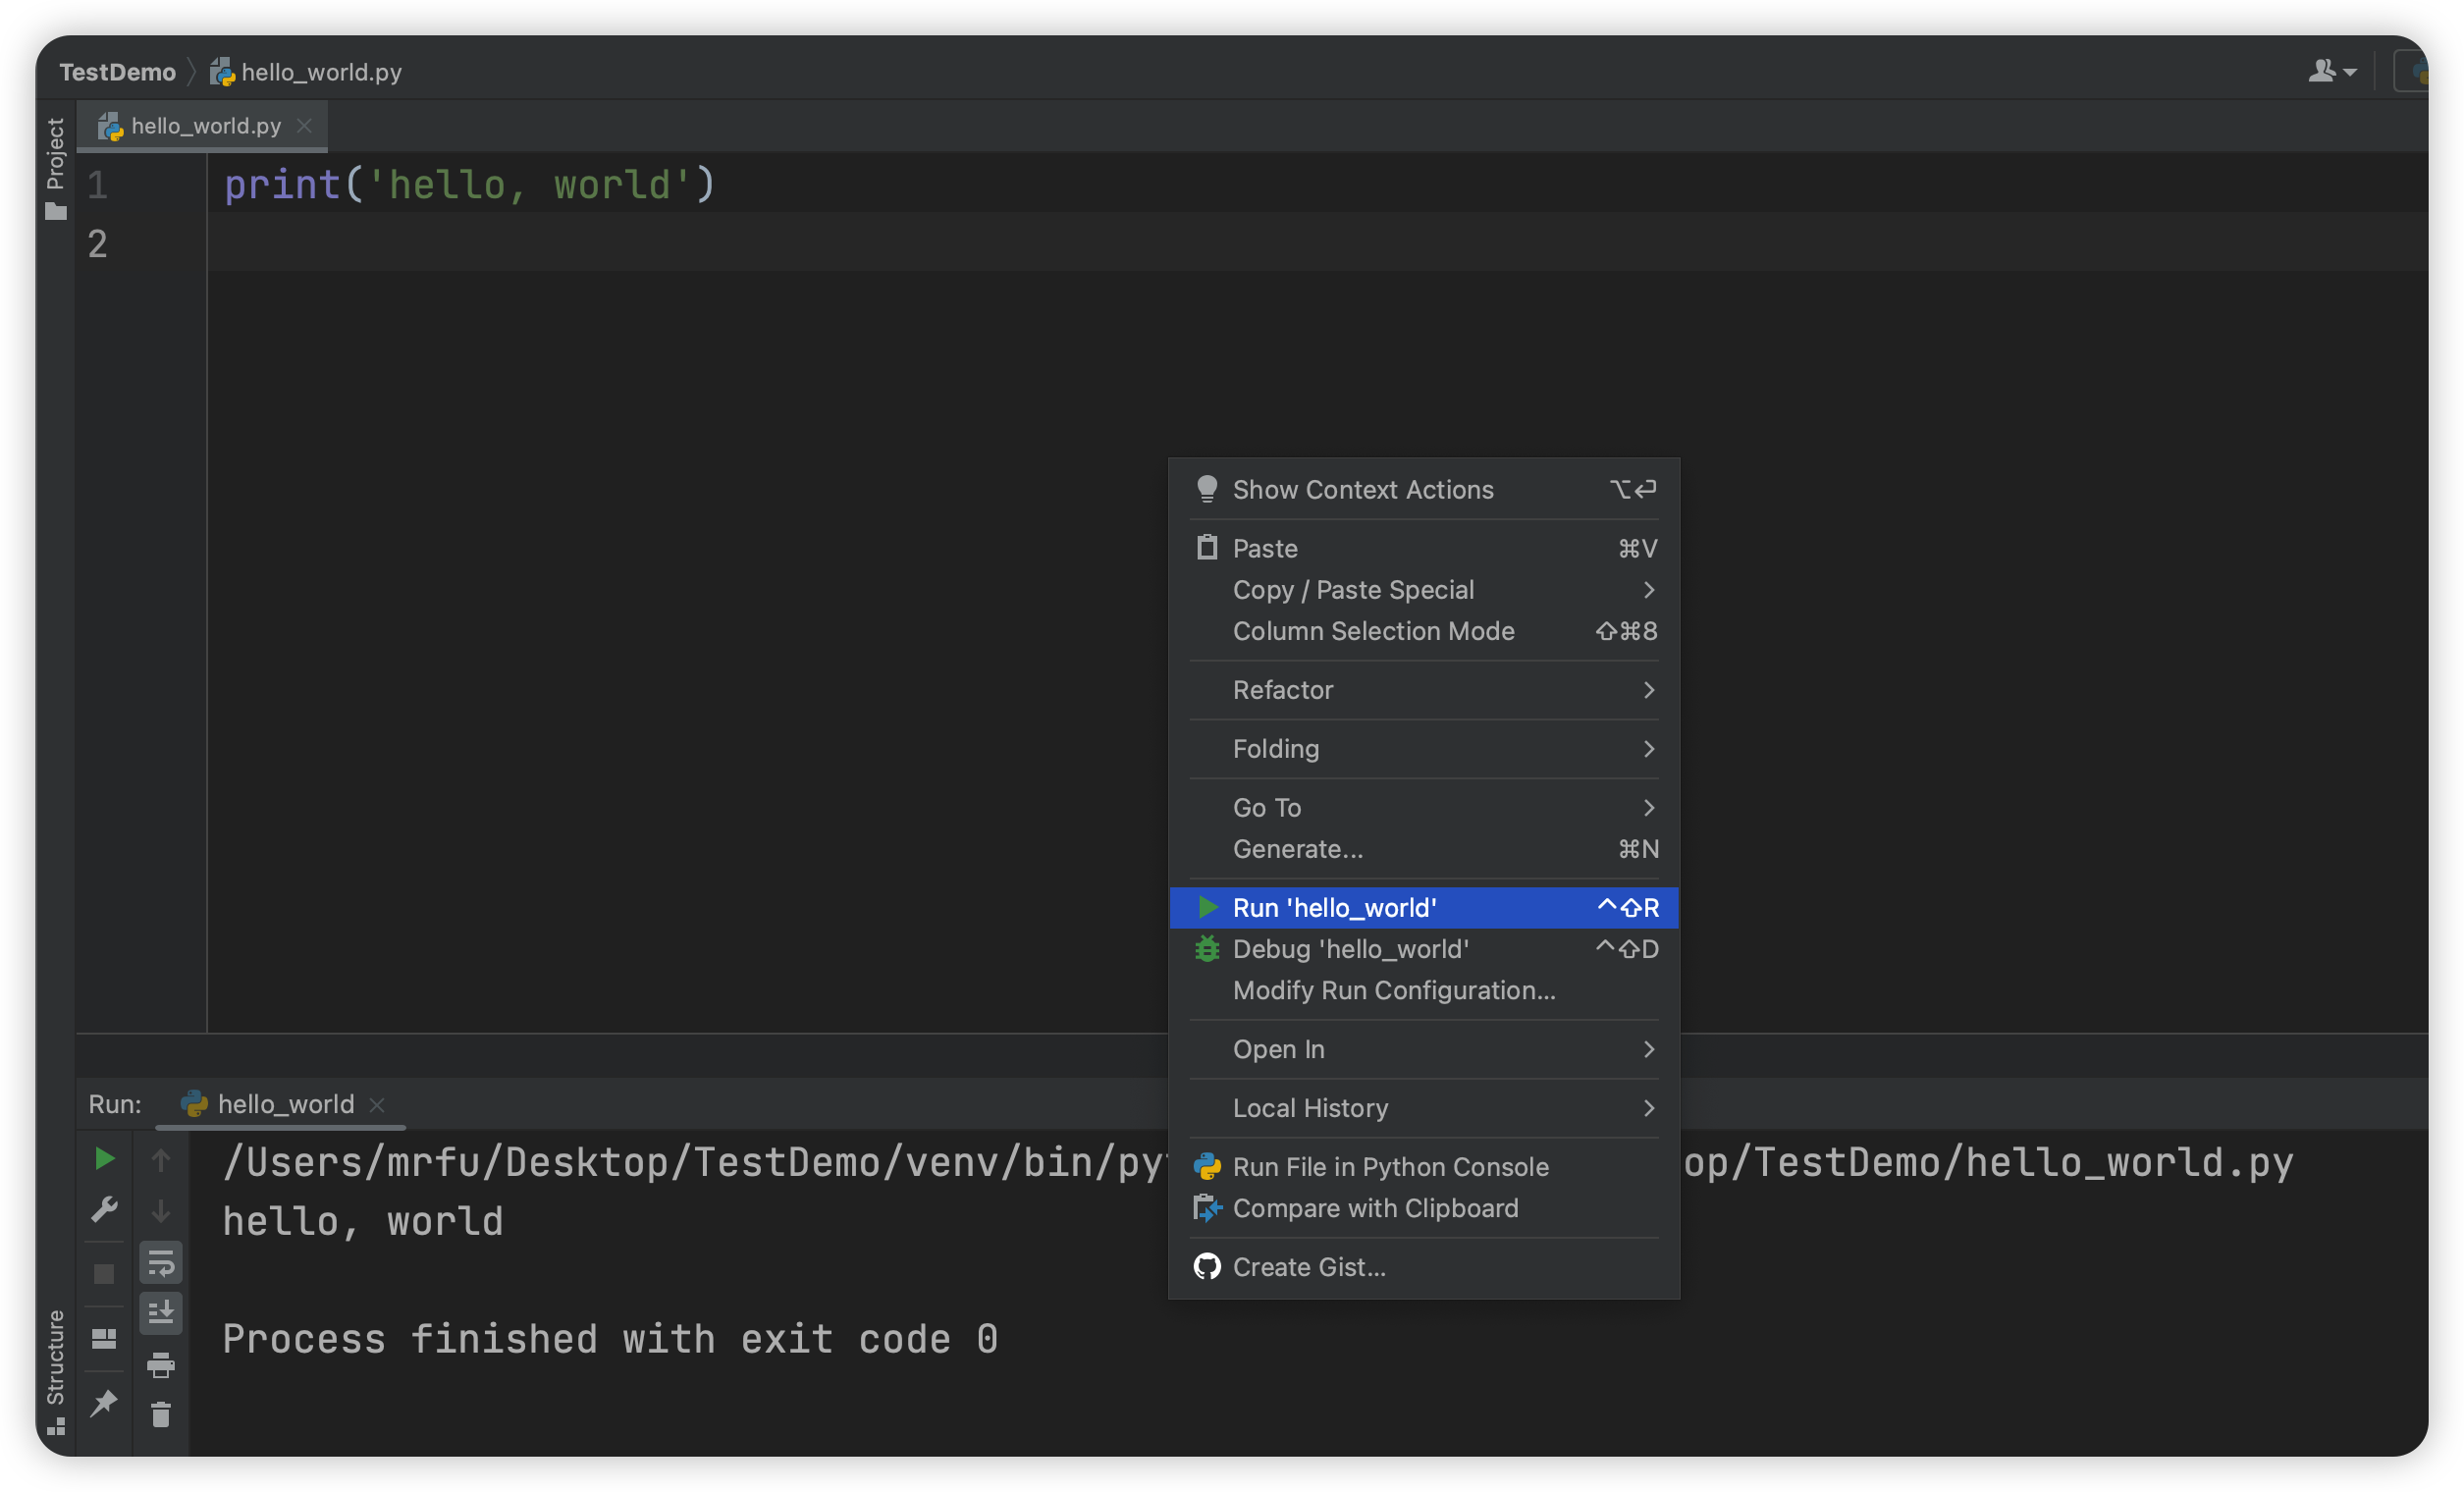The height and width of the screenshot is (1492, 2464).
Task: Toggle scroll to end of output
Action: [x=161, y=1312]
